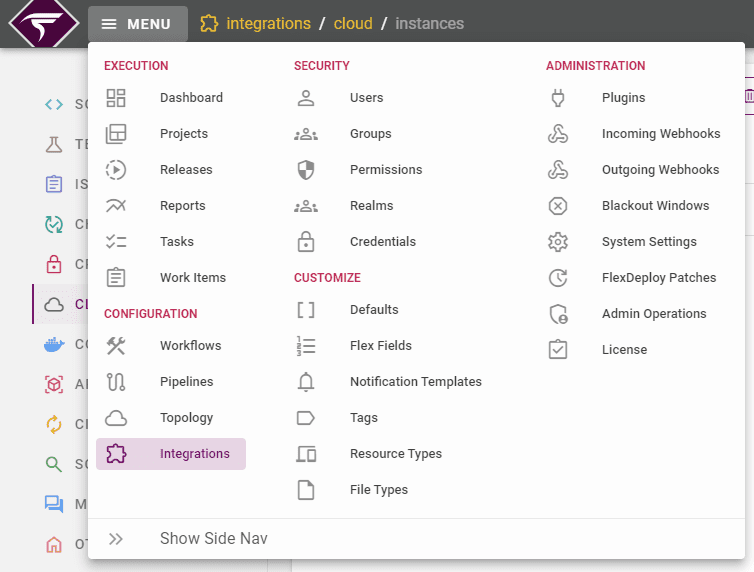Click the Pipelines icon

click(x=116, y=382)
